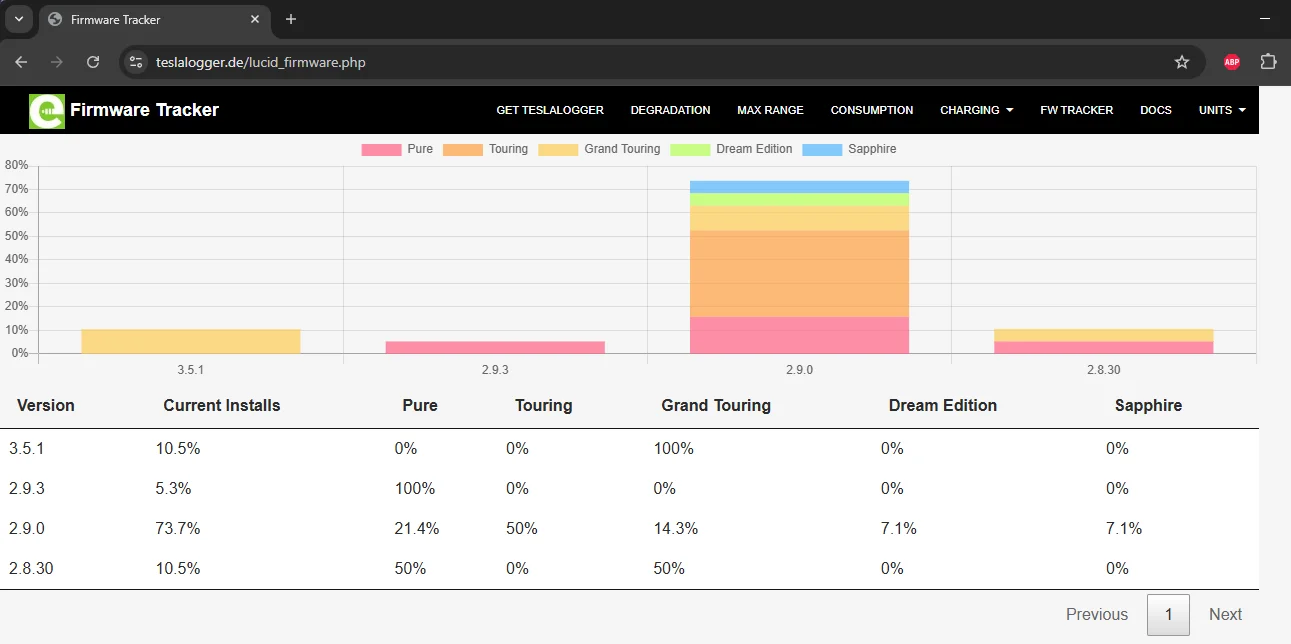Click version 2.9.3 table cell
Screen dimensions: 1291x644
click(27, 489)
